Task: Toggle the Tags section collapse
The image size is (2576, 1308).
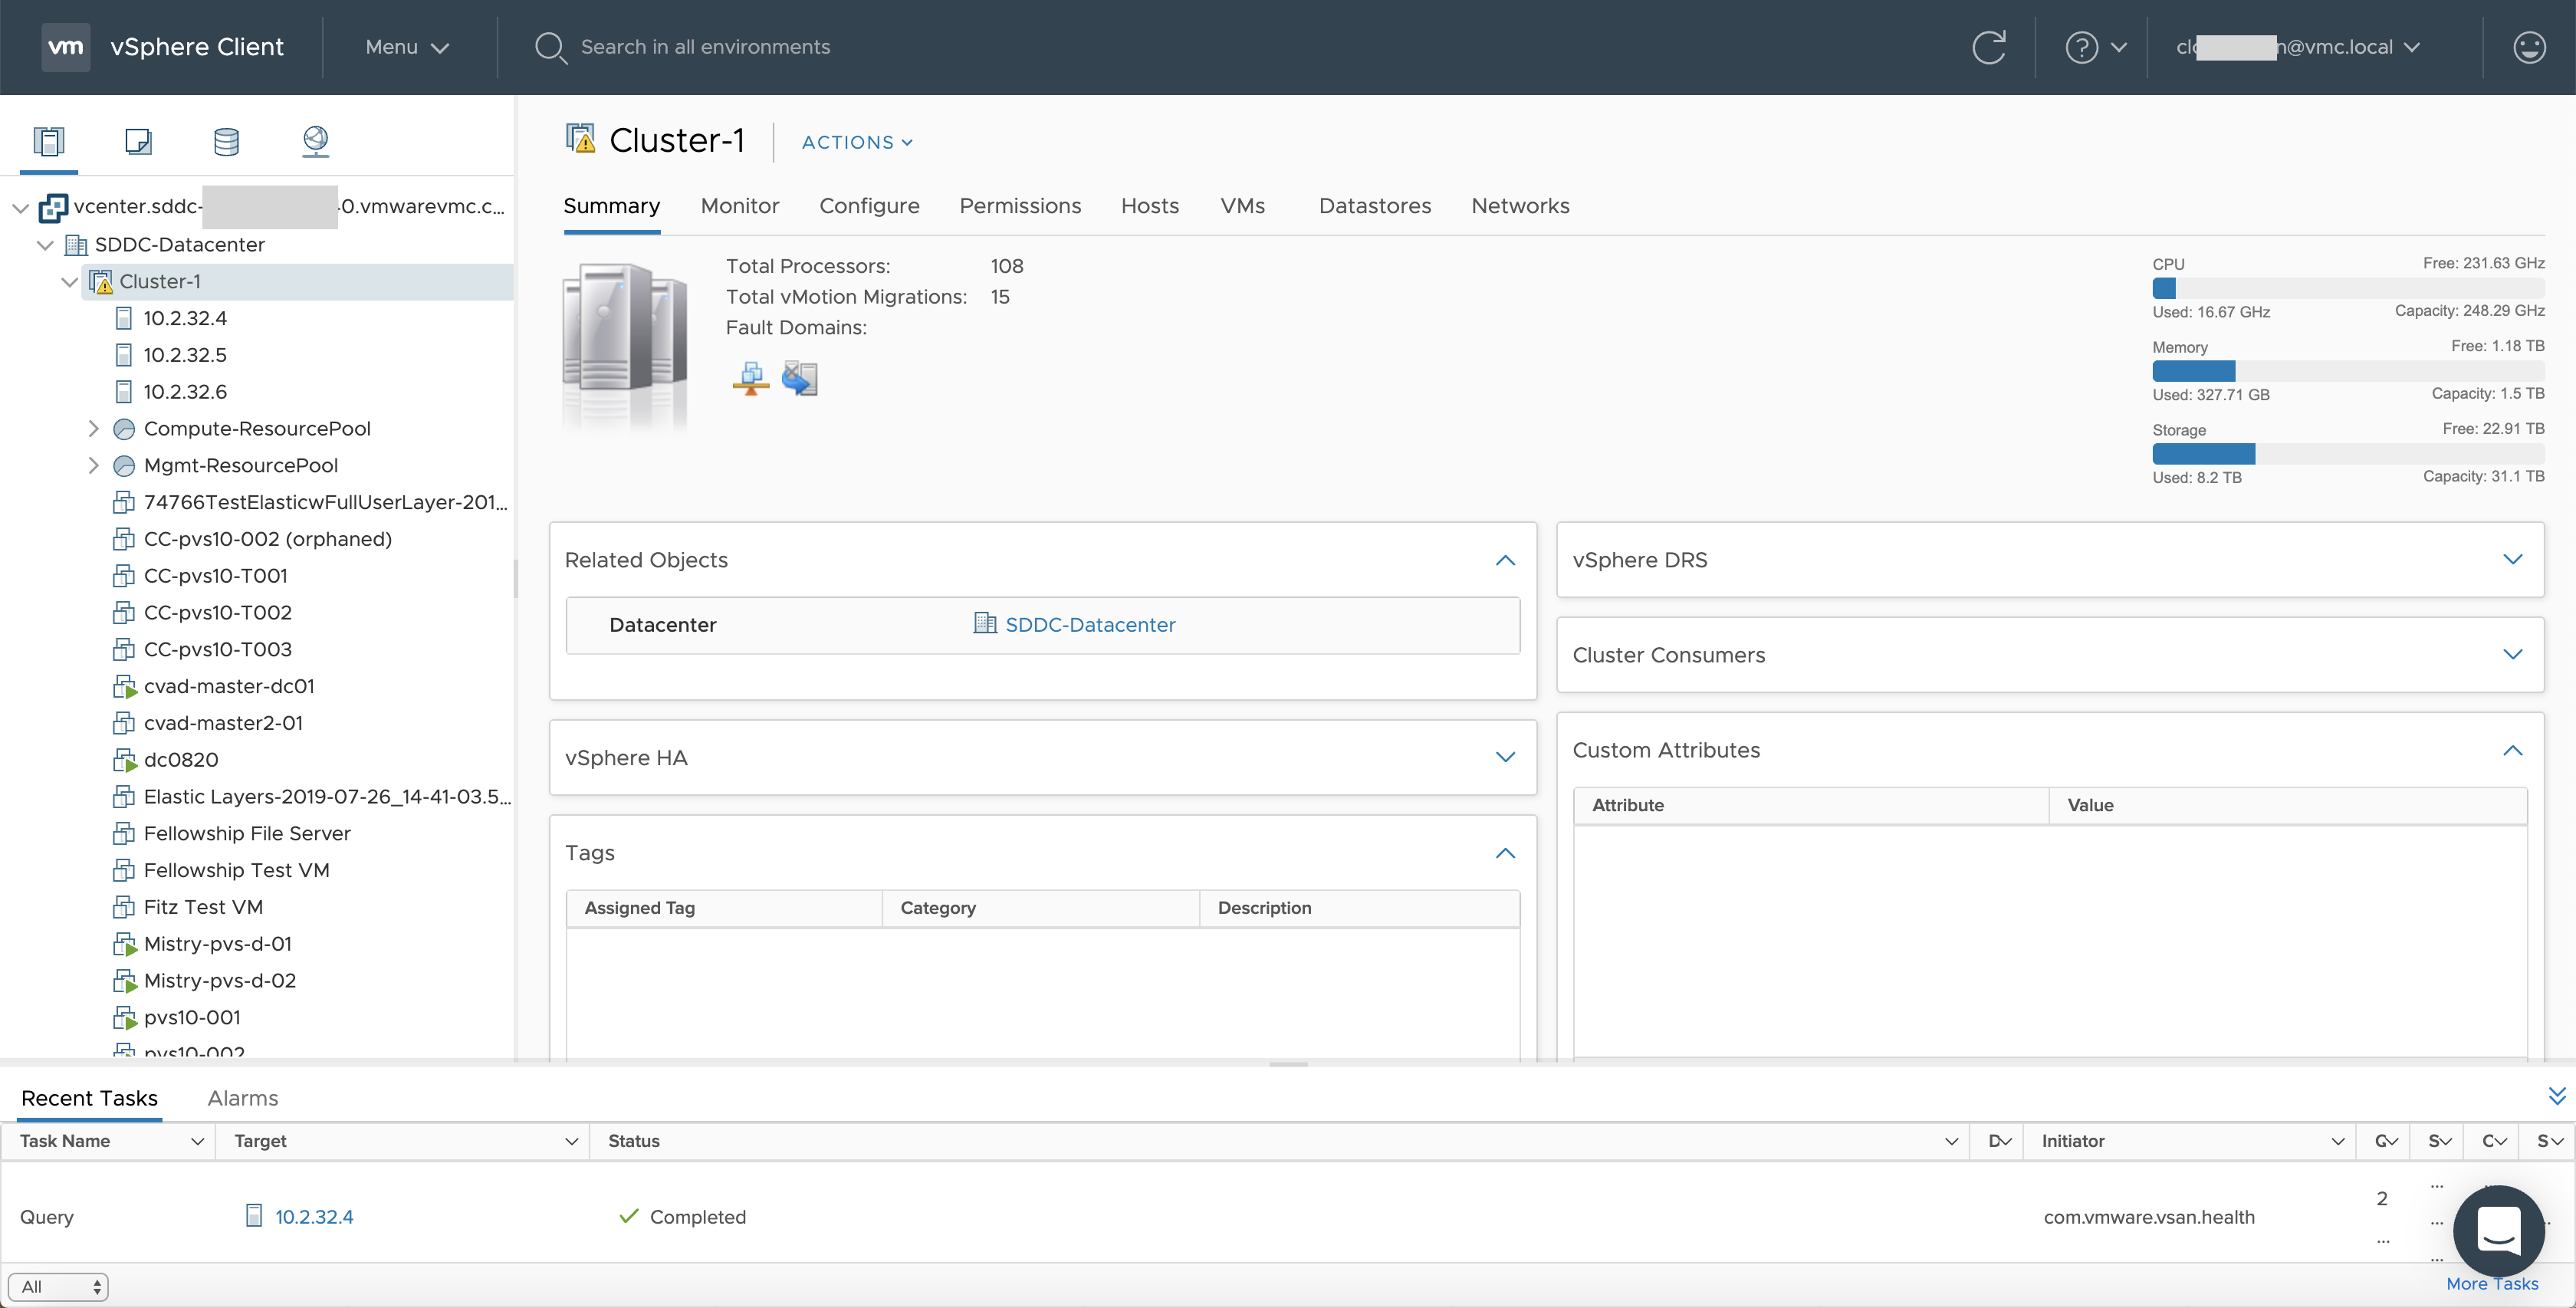Action: tap(1502, 853)
